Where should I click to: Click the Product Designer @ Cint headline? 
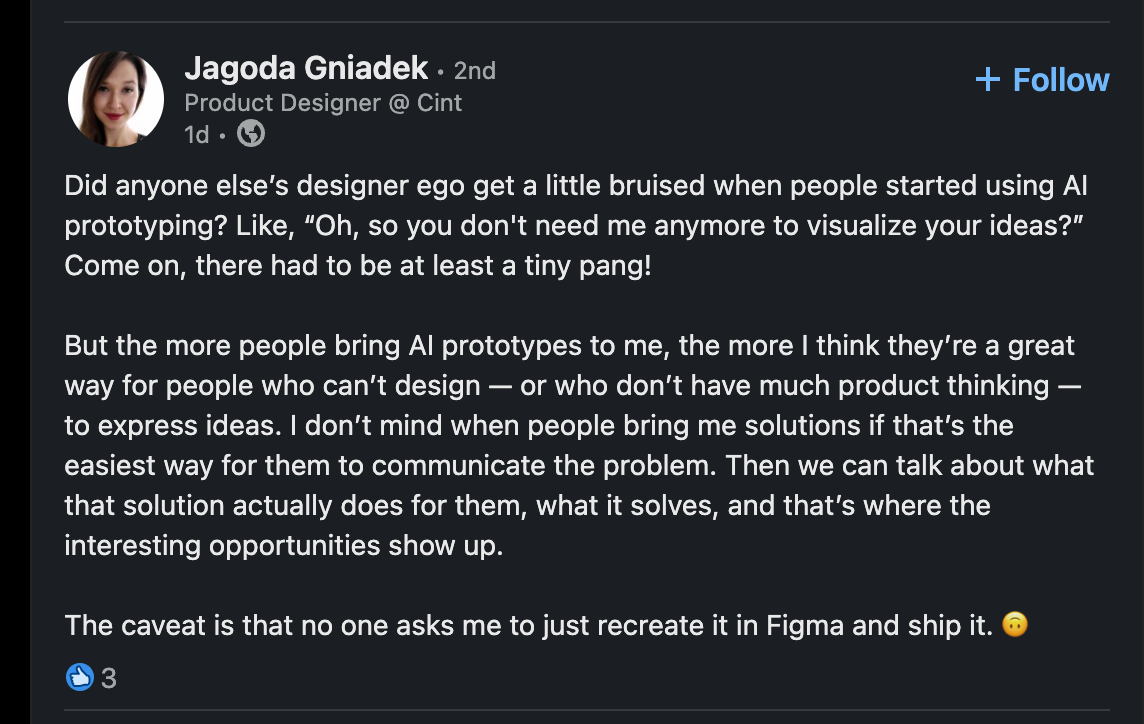[x=323, y=102]
